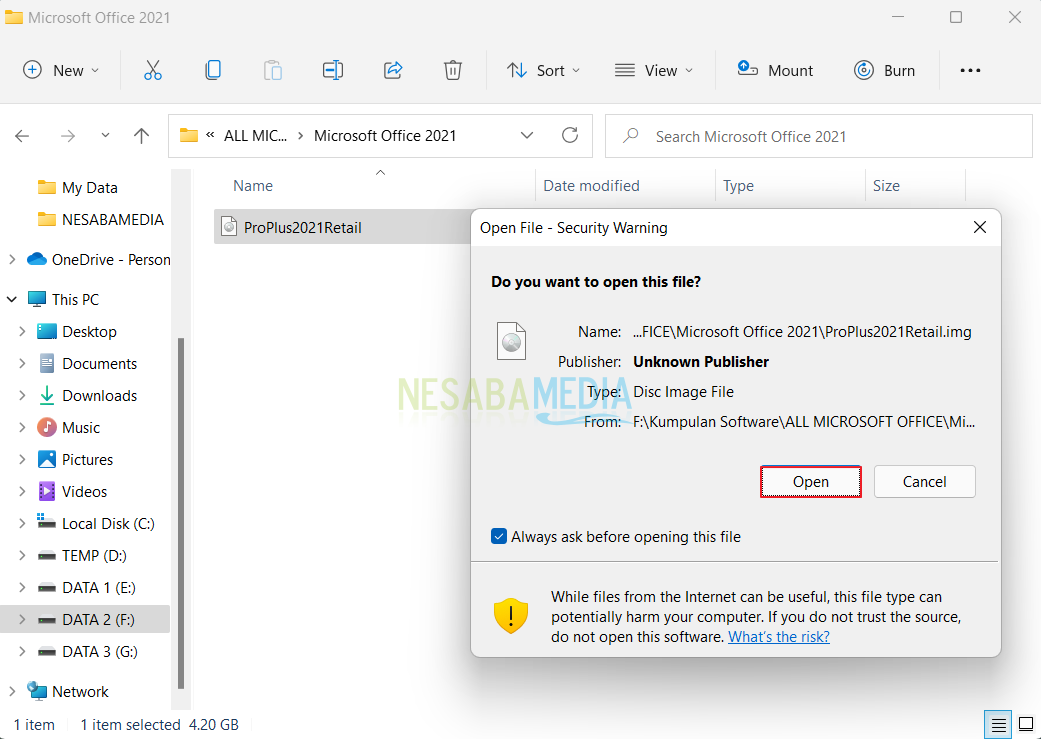Image resolution: width=1041 pixels, height=739 pixels.
Task: Click Cancel in the security warning
Action: [924, 481]
